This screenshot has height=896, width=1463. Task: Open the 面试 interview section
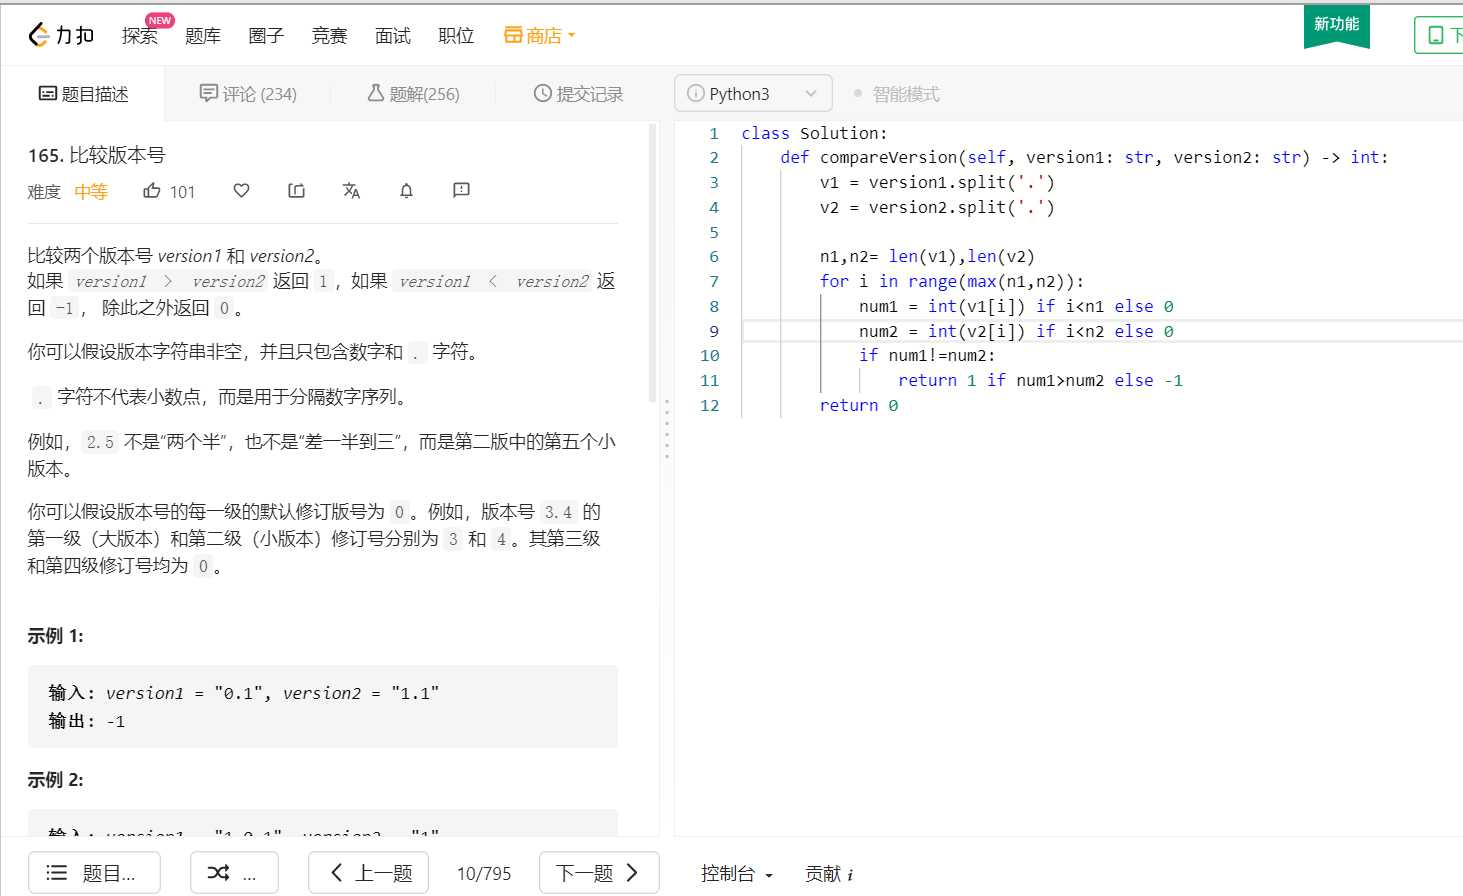click(x=393, y=36)
